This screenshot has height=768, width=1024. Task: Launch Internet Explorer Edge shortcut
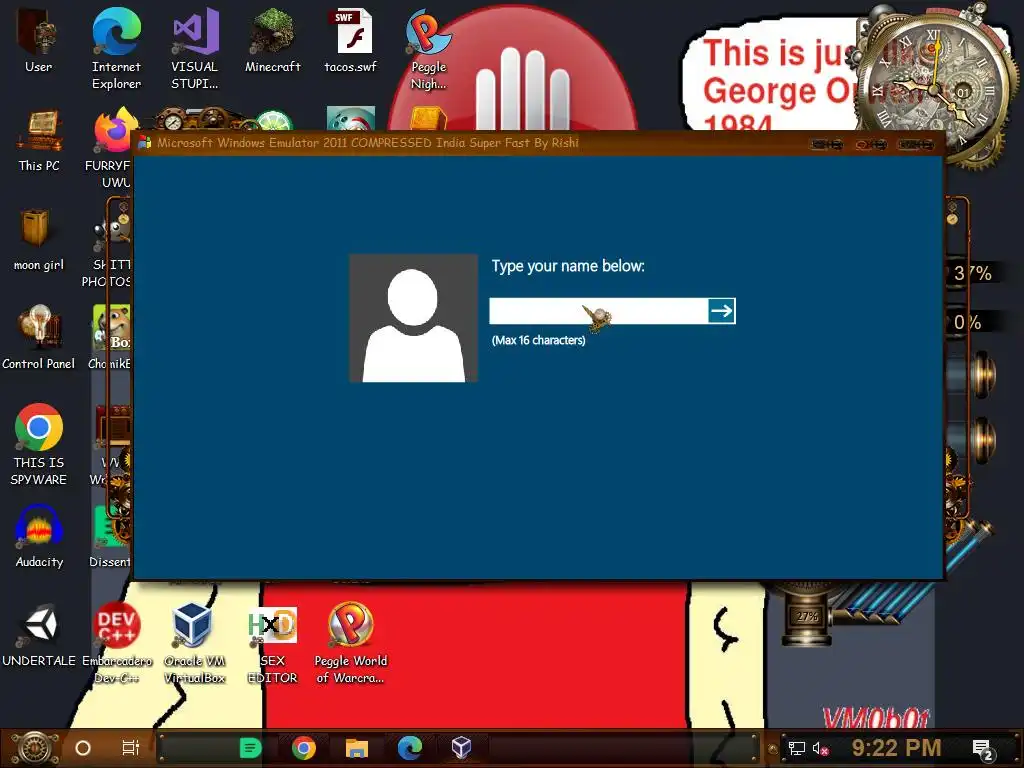116,47
